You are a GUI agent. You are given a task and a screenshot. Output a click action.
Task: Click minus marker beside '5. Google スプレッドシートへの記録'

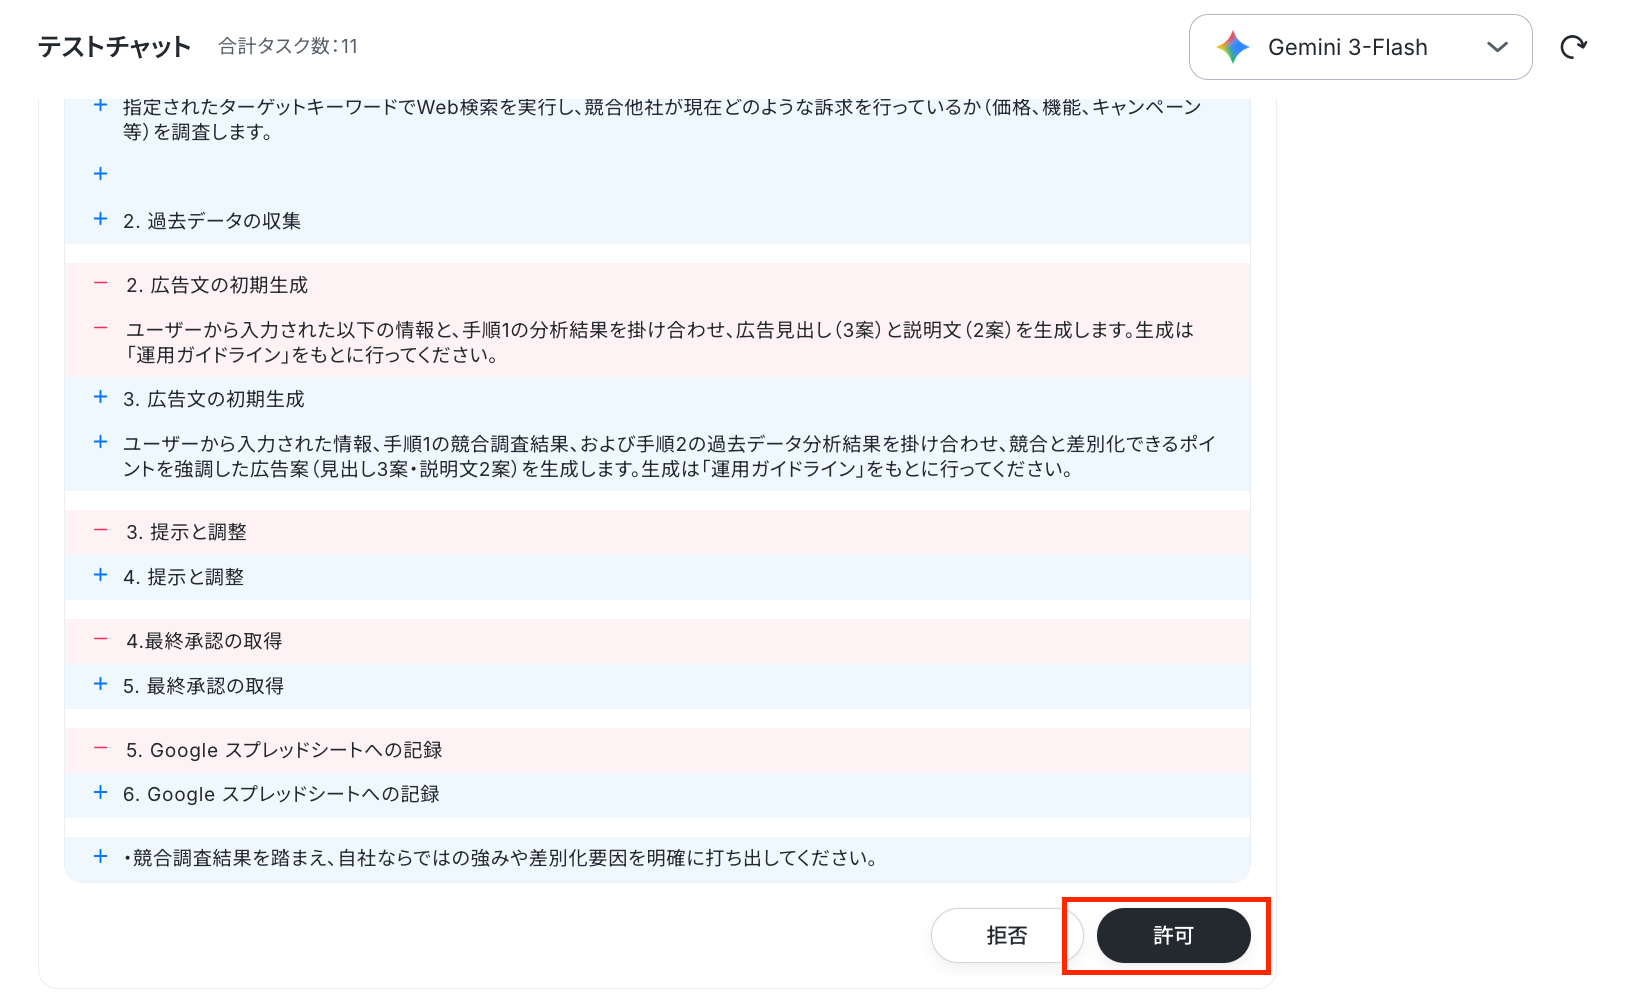100,748
